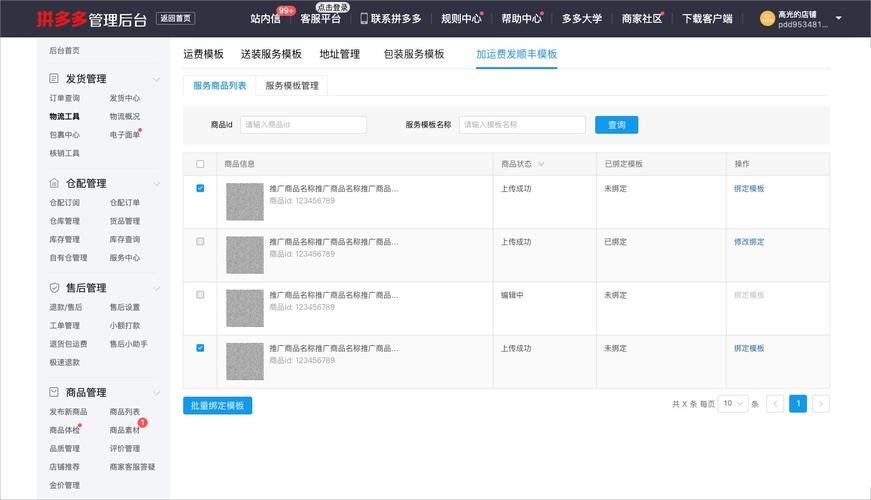Switch to 包装服务模板 tab
The height and width of the screenshot is (500, 871).
pyautogui.click(x=414, y=54)
